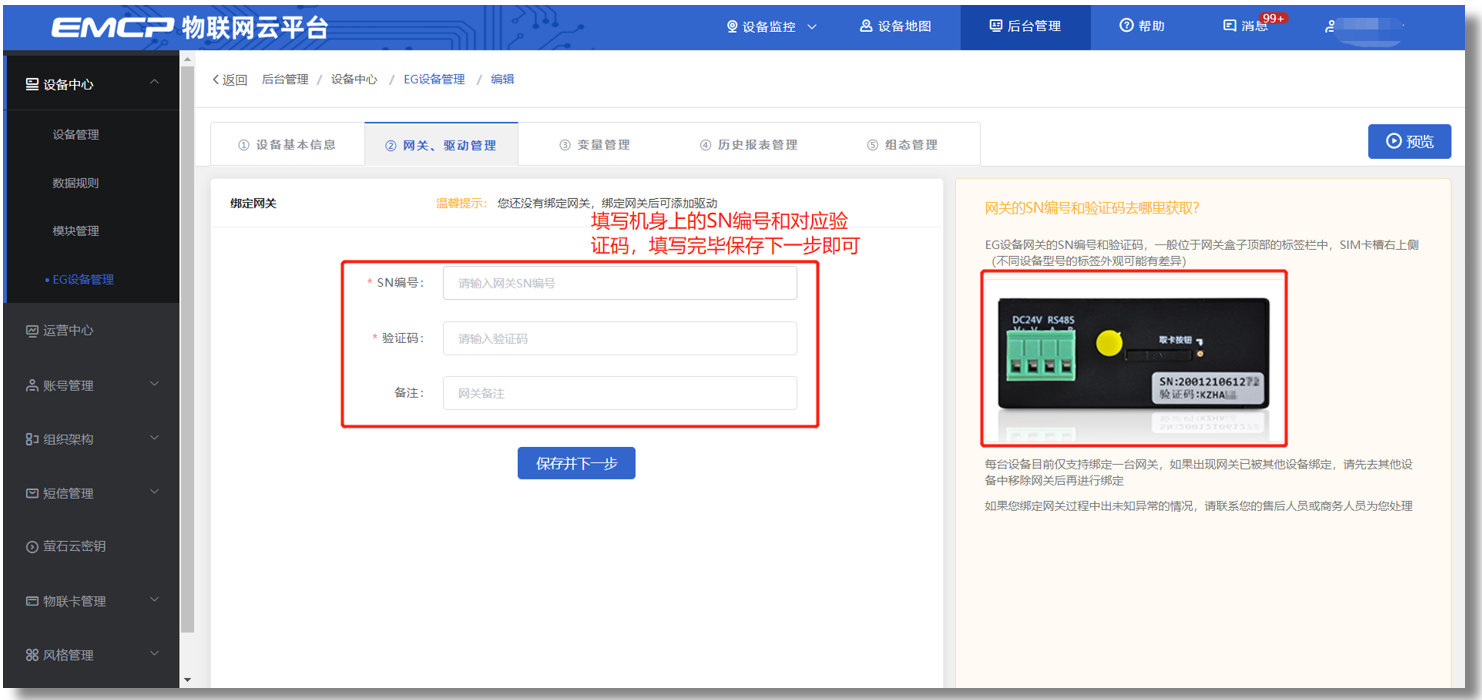This screenshot has width=1482, height=700.
Task: Click the 运营中心 sidebar icon
Action: 32,331
